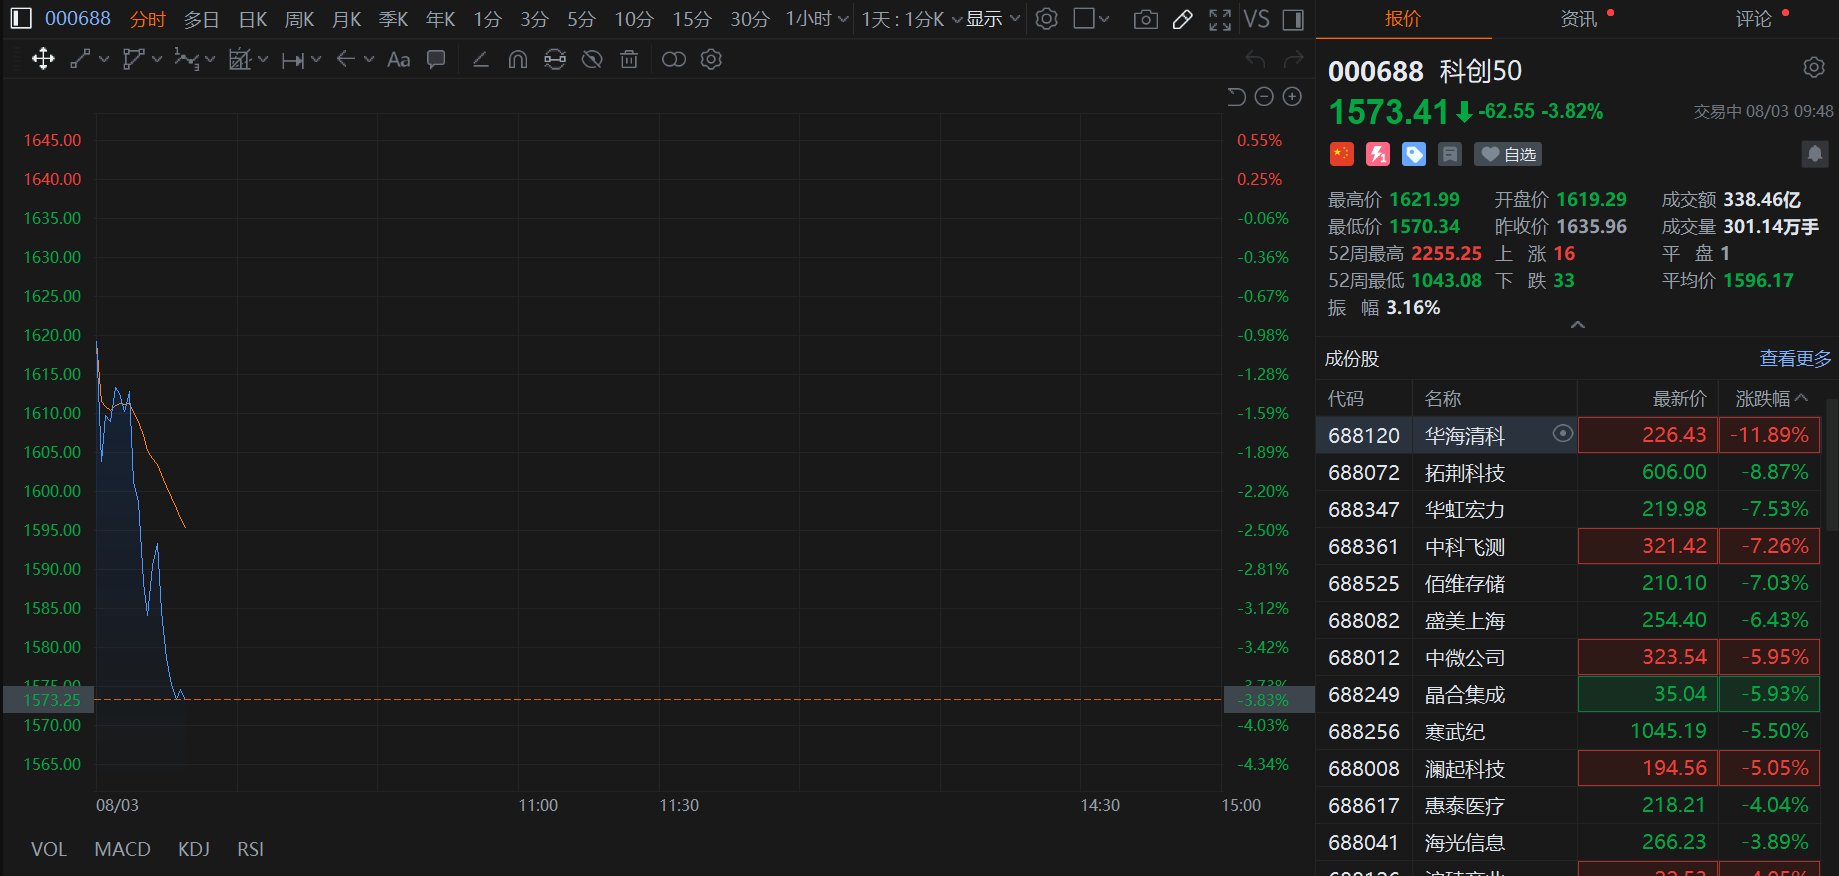This screenshot has height=876, width=1839.
Task: Expand the range ruler tool dropdown arrow
Action: coord(316,59)
